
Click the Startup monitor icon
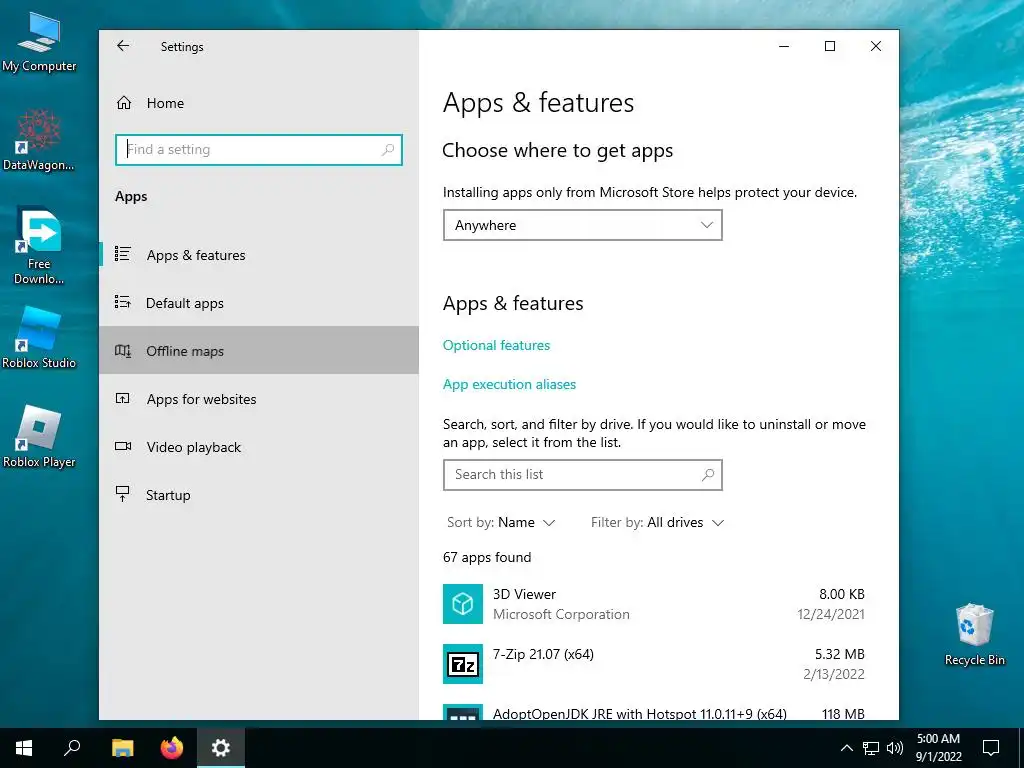(x=123, y=494)
